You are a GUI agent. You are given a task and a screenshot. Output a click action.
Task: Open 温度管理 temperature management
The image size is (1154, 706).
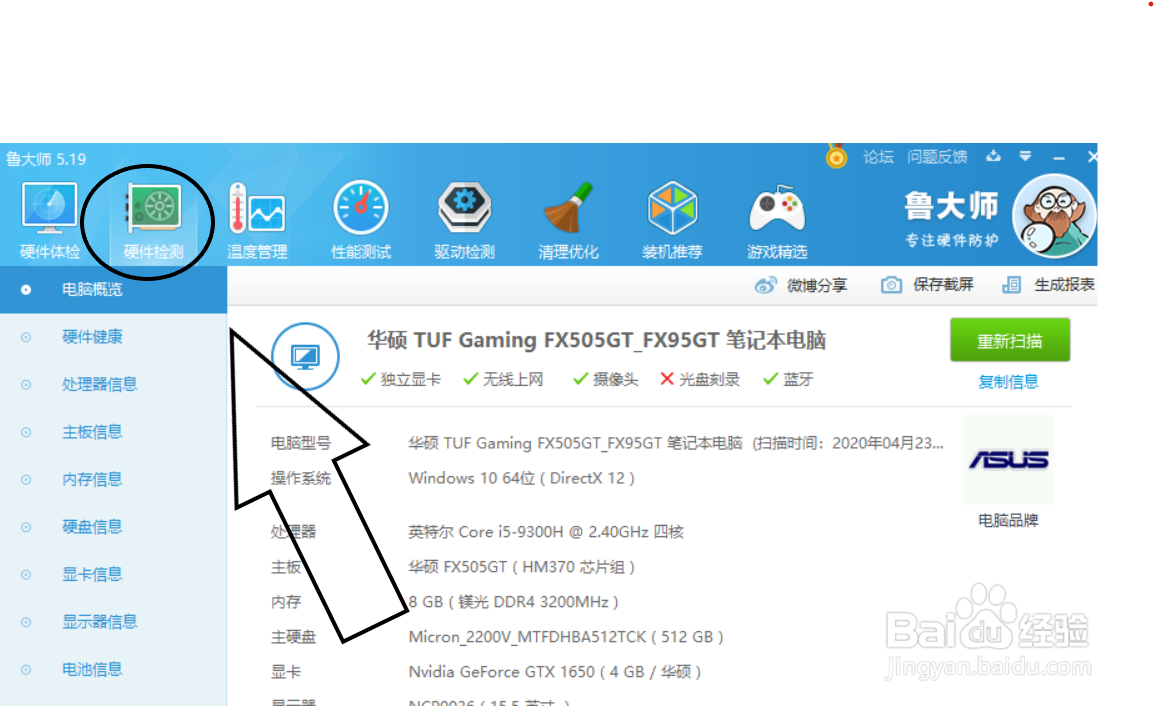click(257, 221)
